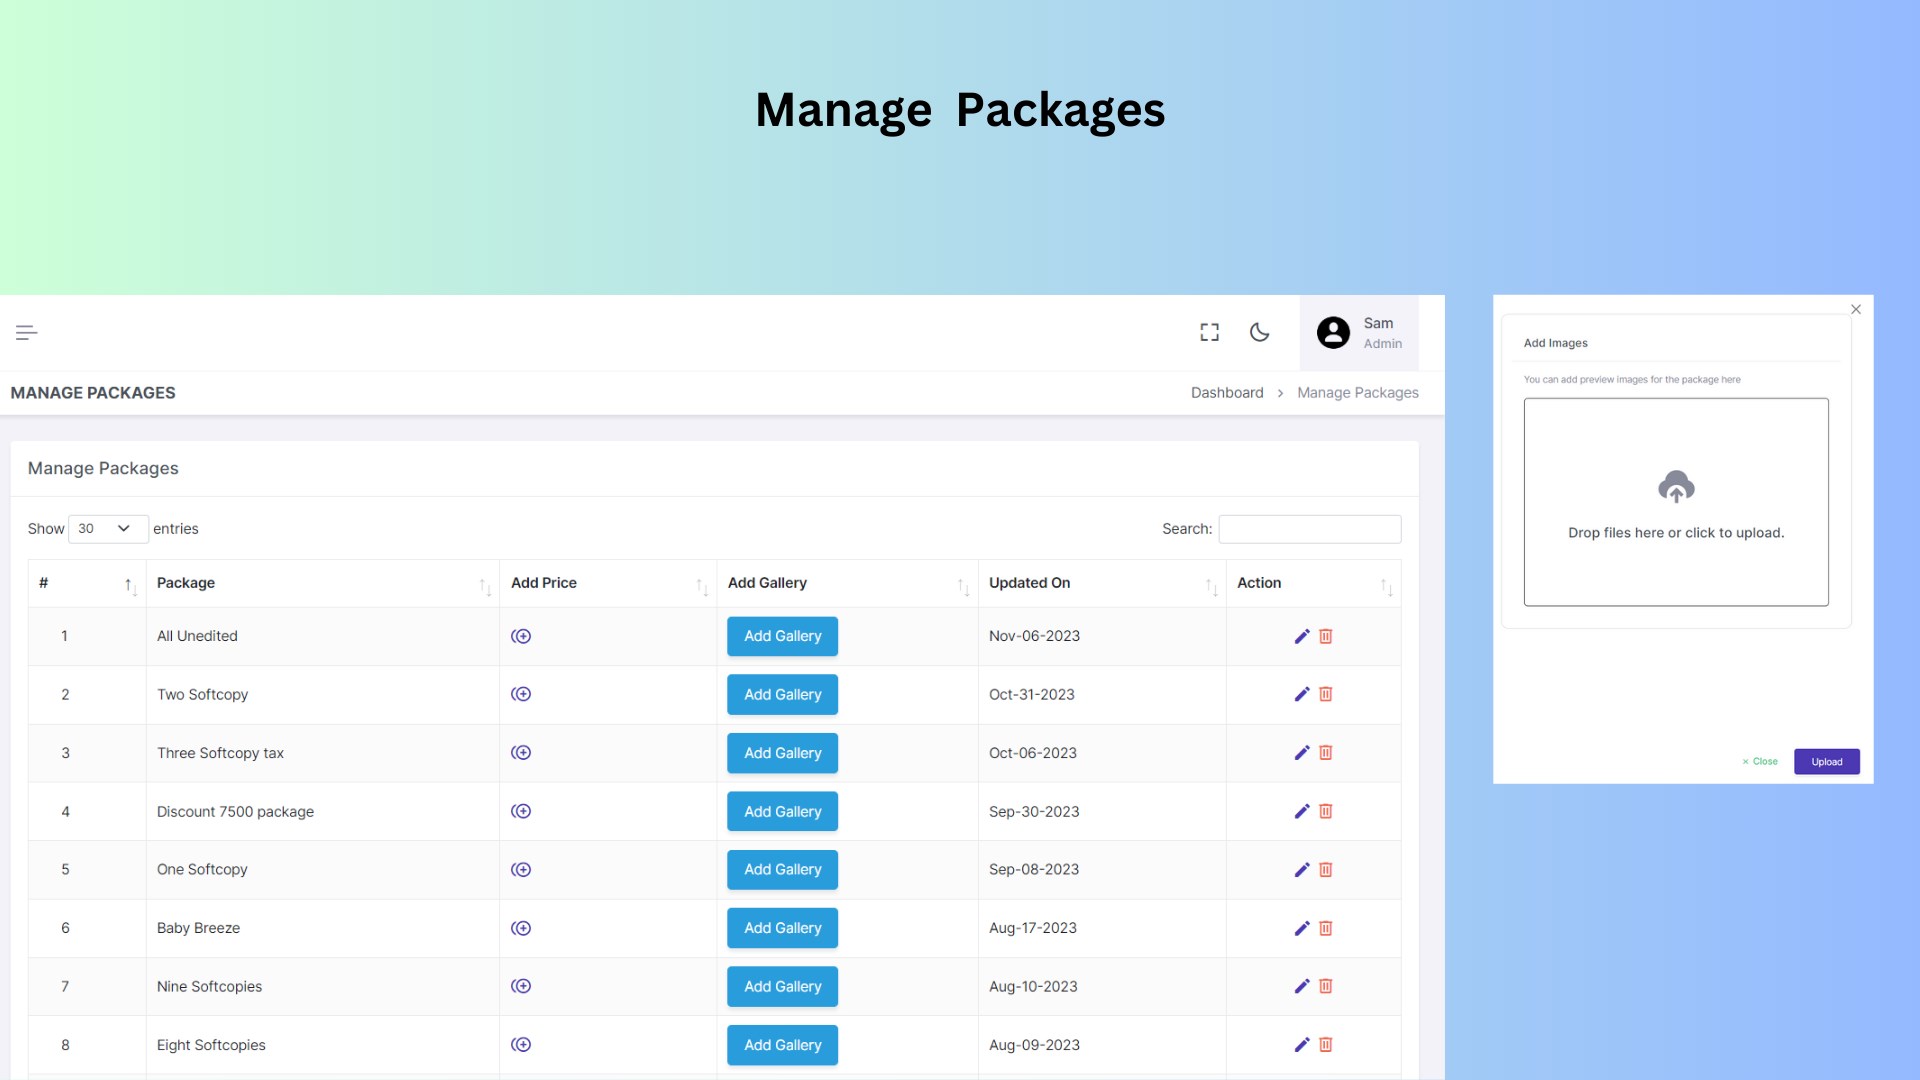The image size is (1920, 1080).
Task: Edit the Two Softcopy package with the pencil icon
Action: (1301, 694)
